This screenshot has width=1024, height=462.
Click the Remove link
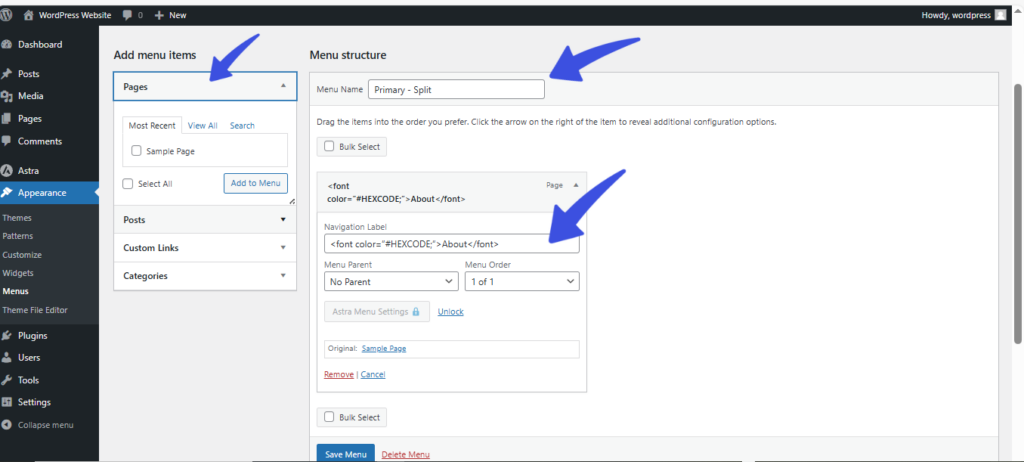(x=339, y=374)
